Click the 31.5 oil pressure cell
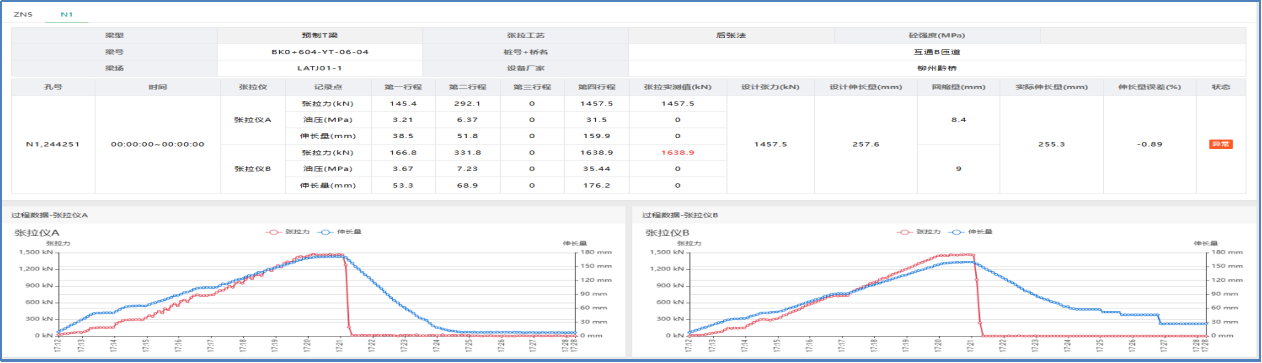The height and width of the screenshot is (363, 1262). click(597, 119)
